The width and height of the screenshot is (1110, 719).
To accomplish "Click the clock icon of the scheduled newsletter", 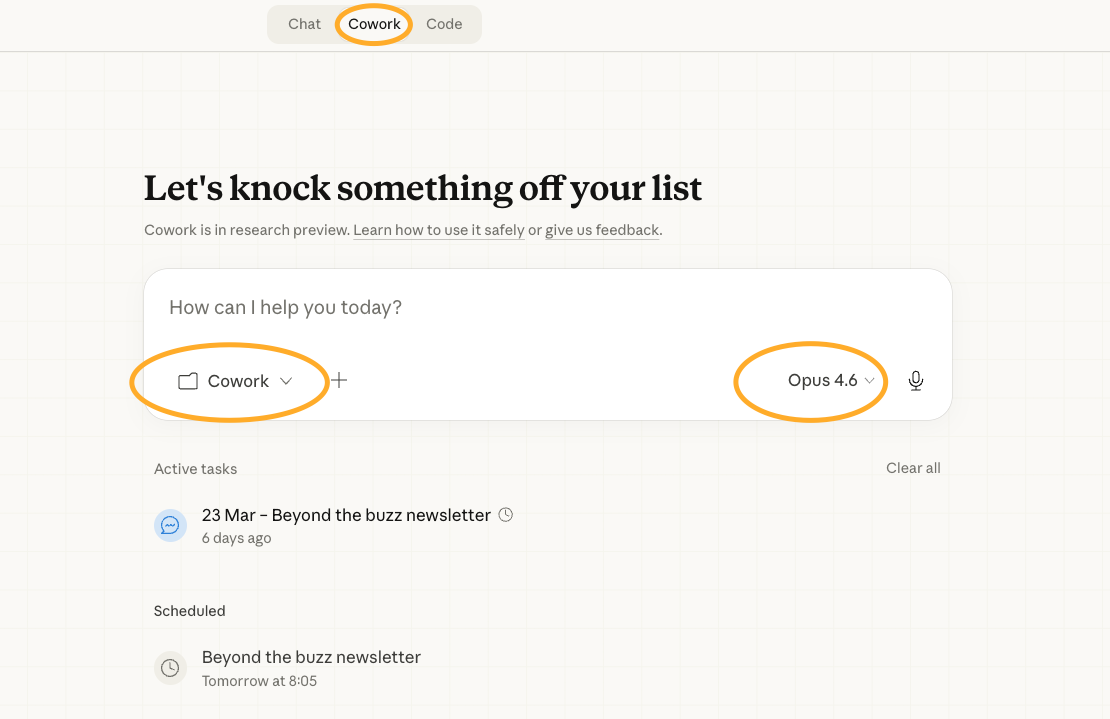I will tap(170, 667).
